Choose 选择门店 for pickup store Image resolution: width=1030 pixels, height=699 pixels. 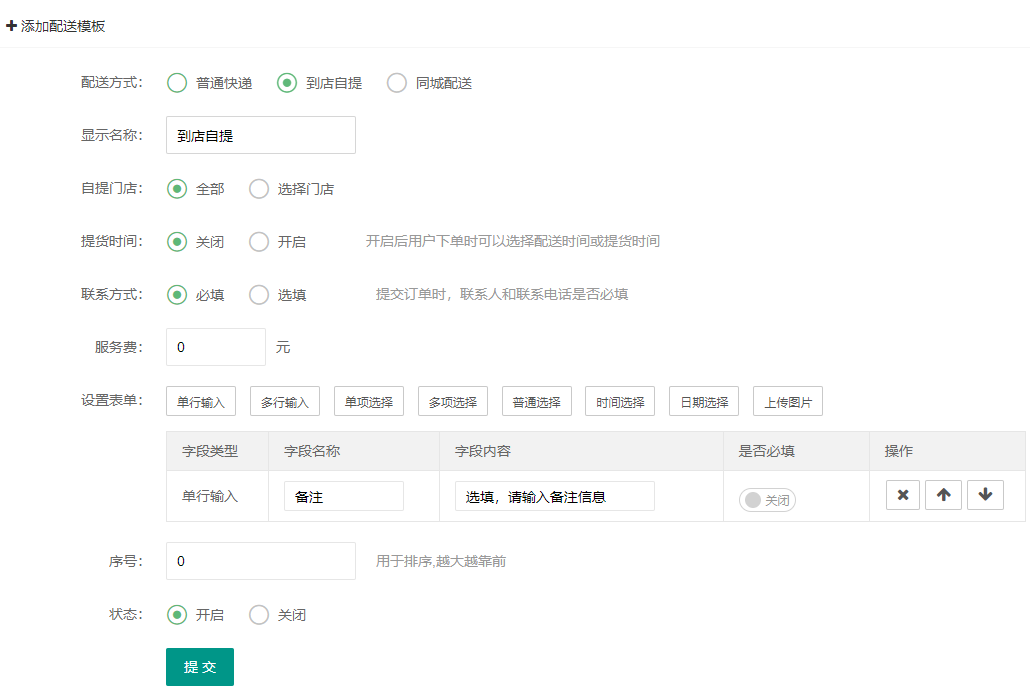(x=260, y=189)
